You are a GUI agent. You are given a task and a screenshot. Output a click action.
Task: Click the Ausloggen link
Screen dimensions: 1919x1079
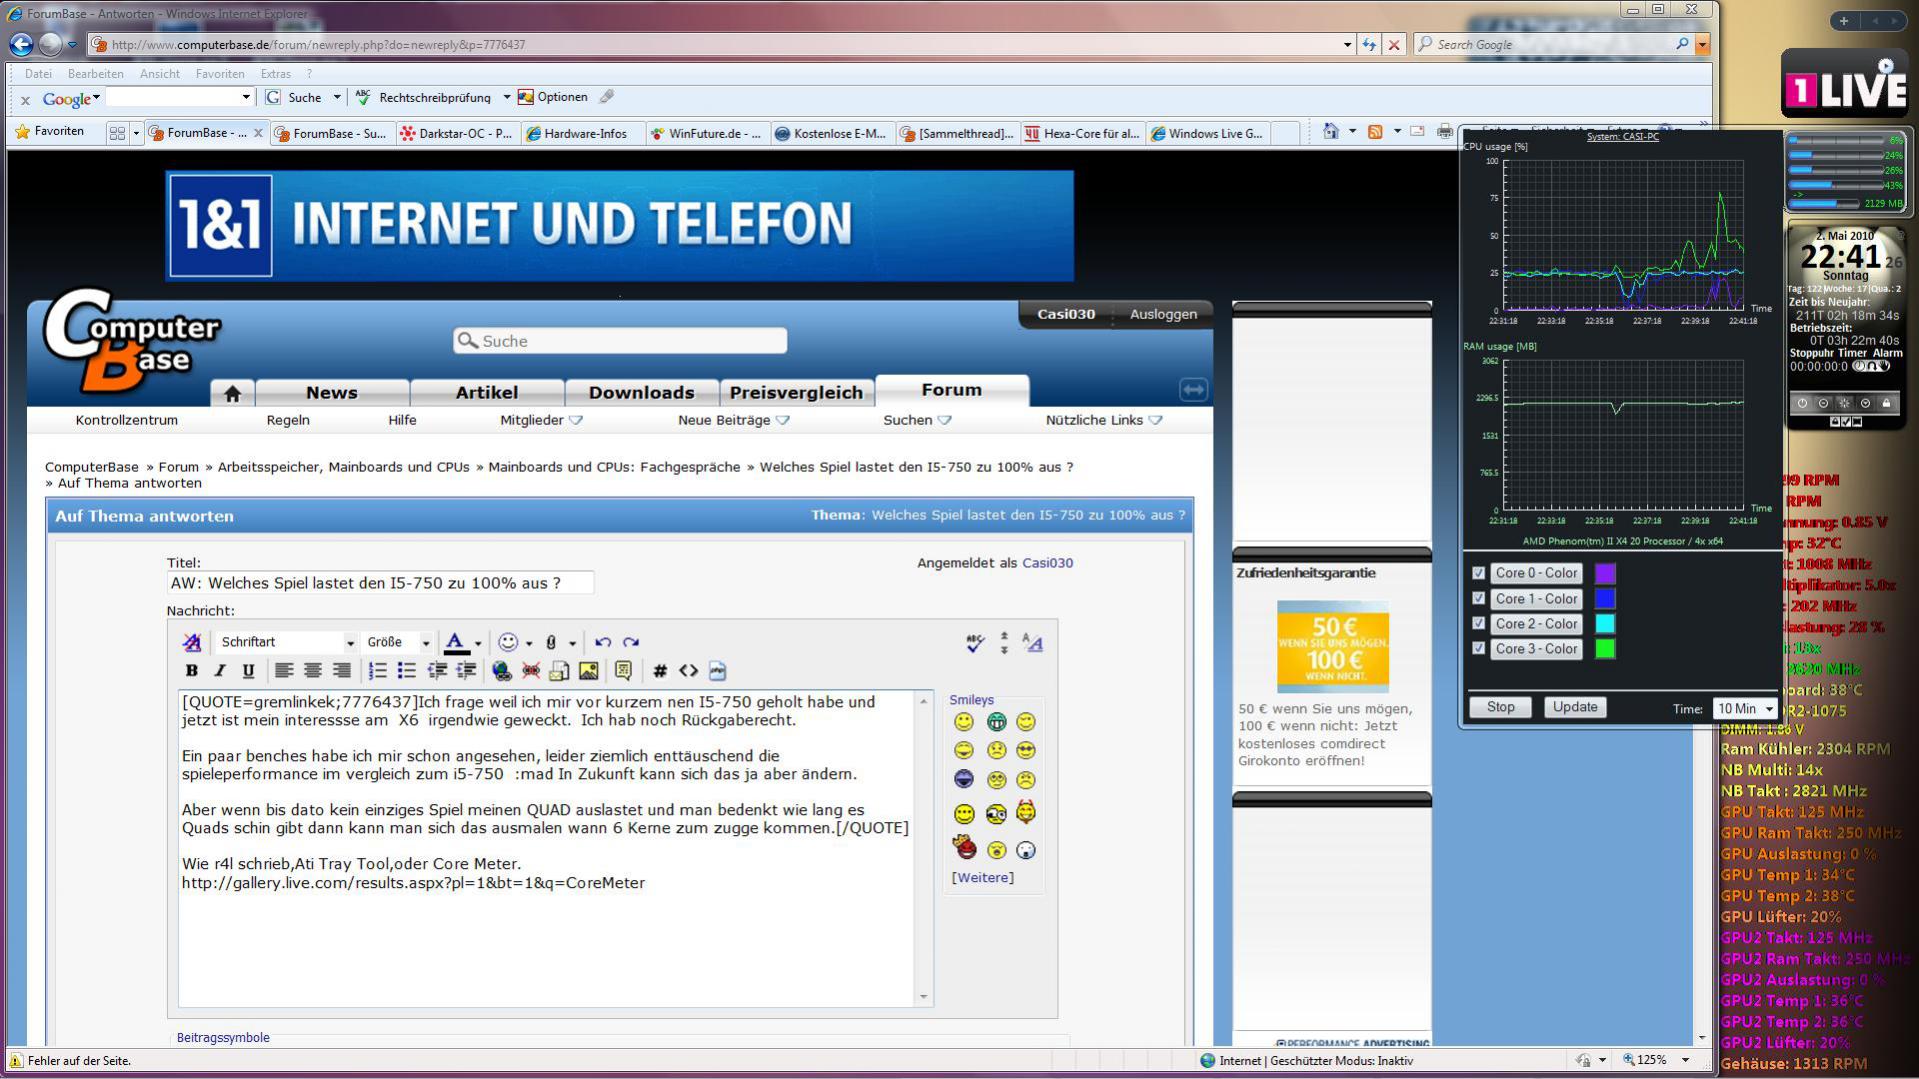tap(1163, 314)
